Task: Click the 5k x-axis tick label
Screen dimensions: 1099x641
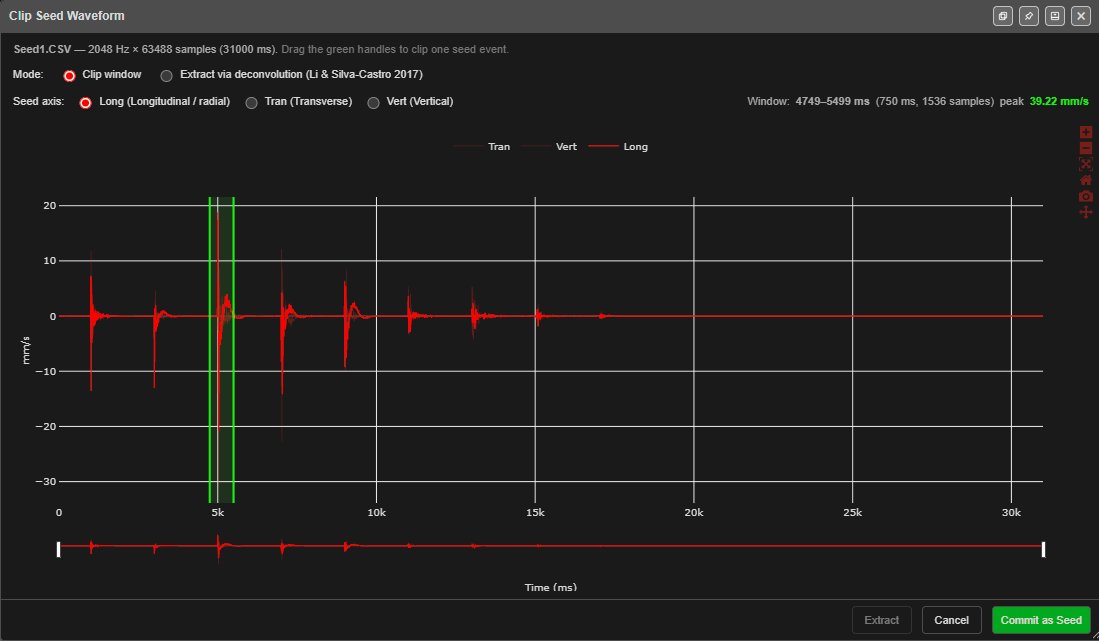Action: pos(218,513)
